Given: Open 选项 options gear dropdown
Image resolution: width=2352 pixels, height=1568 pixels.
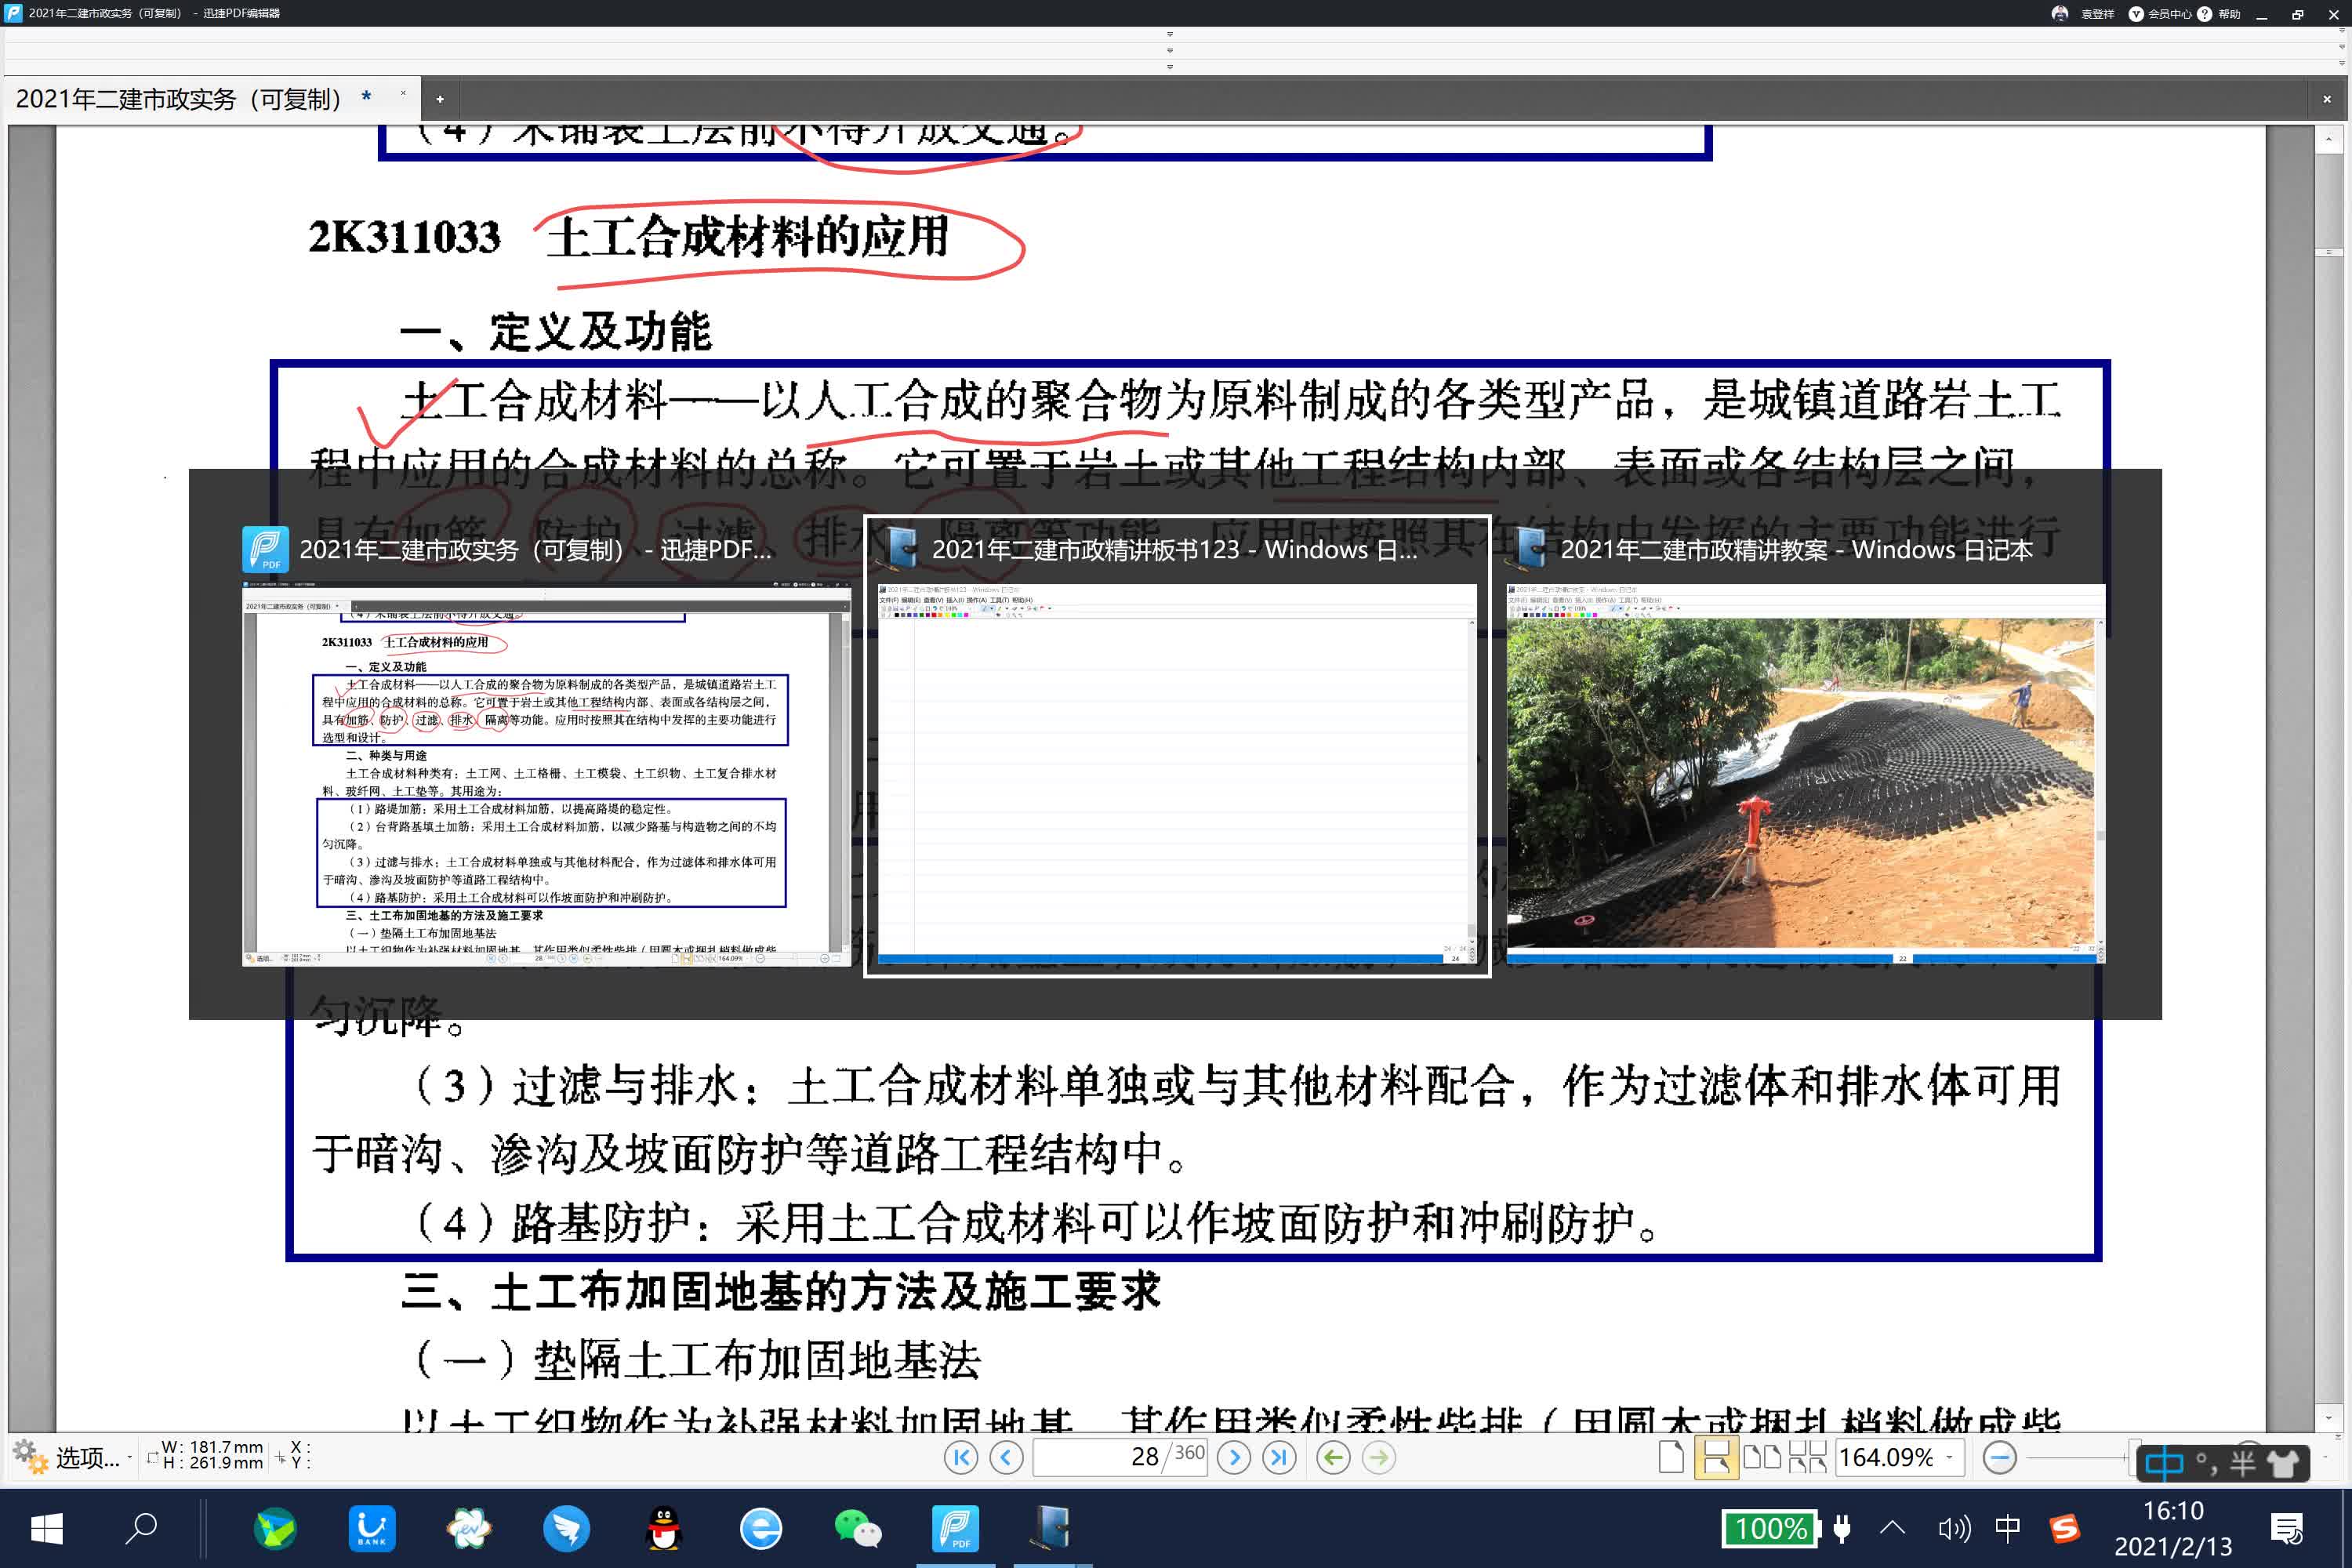Looking at the screenshot, I should point(73,1457).
